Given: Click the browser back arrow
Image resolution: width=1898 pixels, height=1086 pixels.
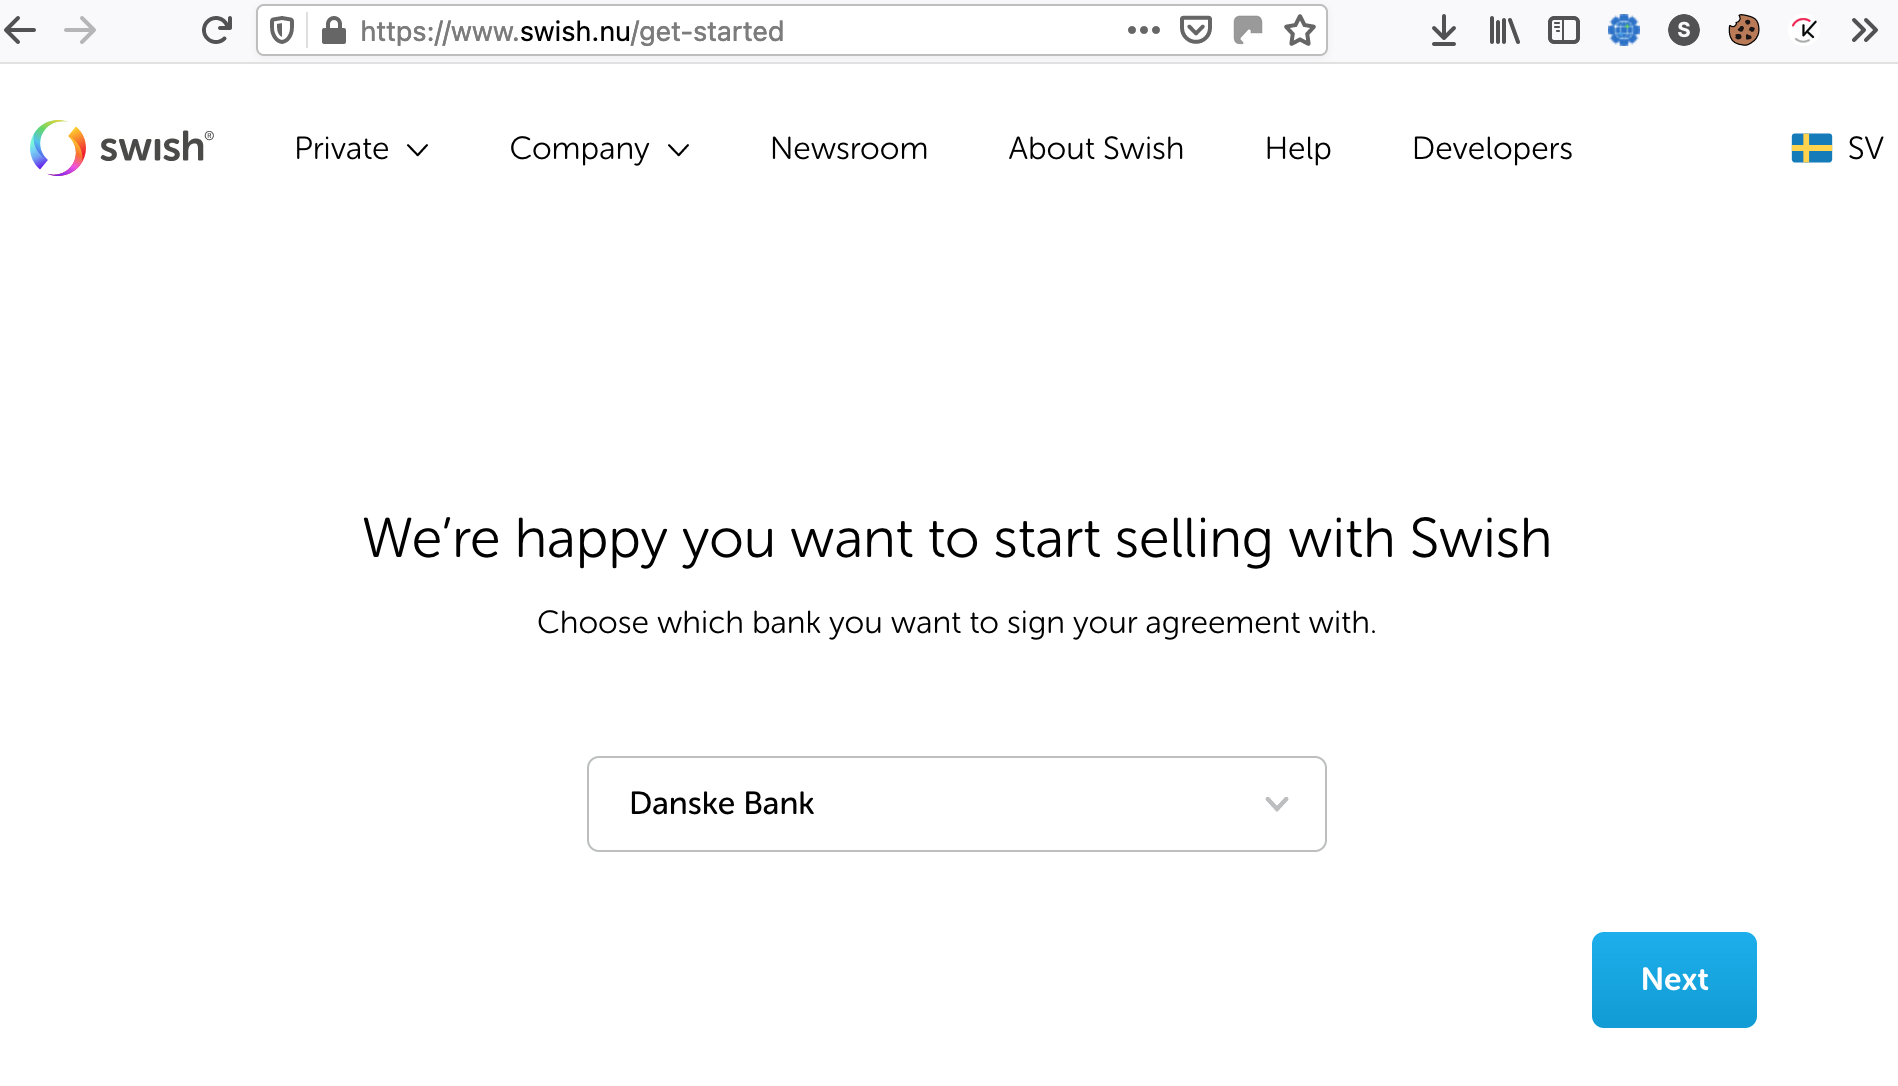Looking at the screenshot, I should [21, 31].
